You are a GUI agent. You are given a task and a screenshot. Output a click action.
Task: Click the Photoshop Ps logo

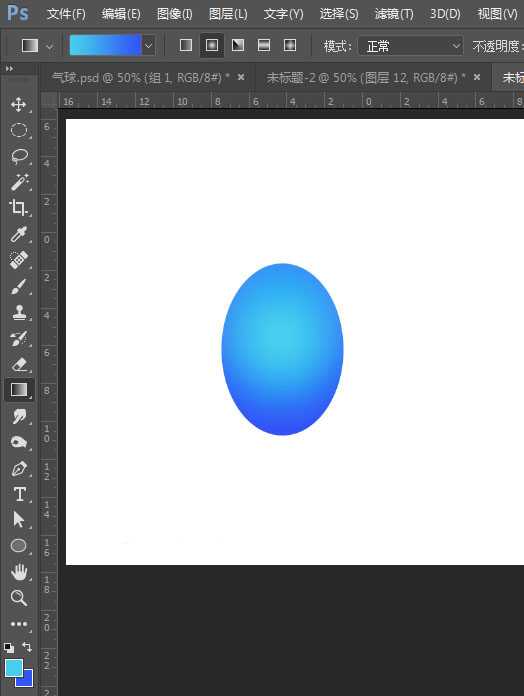[x=18, y=13]
